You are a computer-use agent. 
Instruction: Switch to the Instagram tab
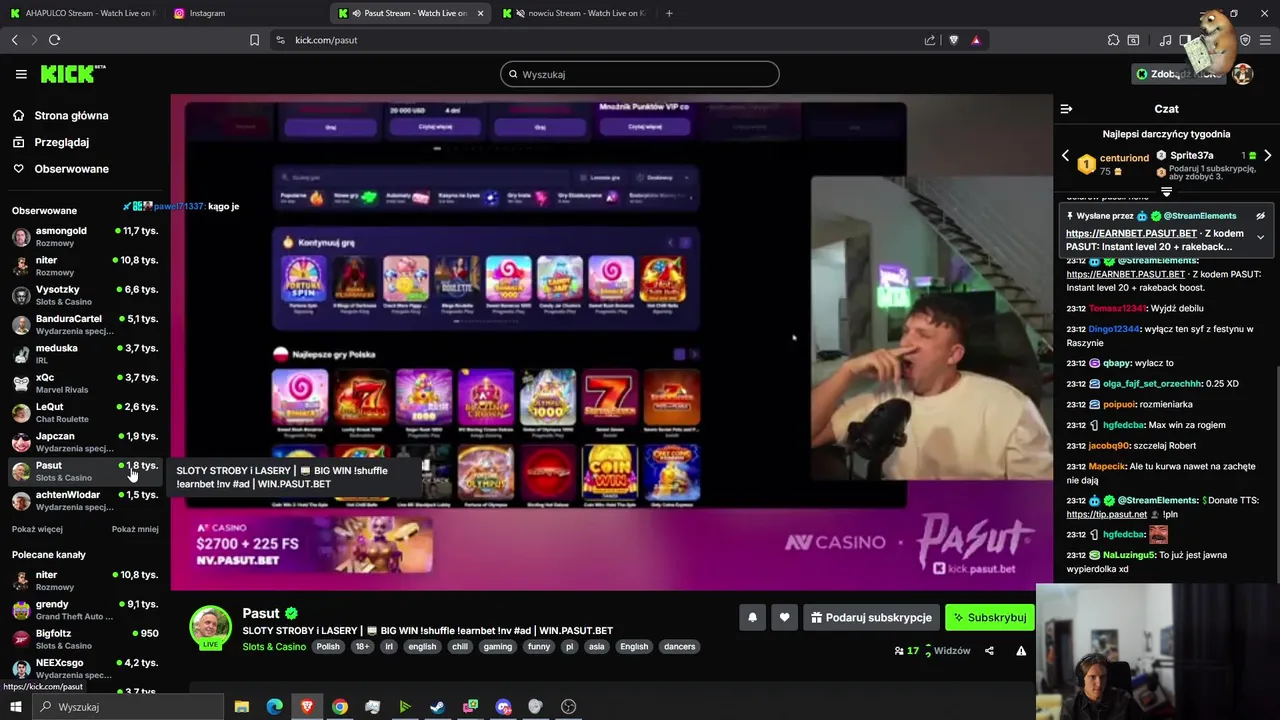[x=245, y=13]
